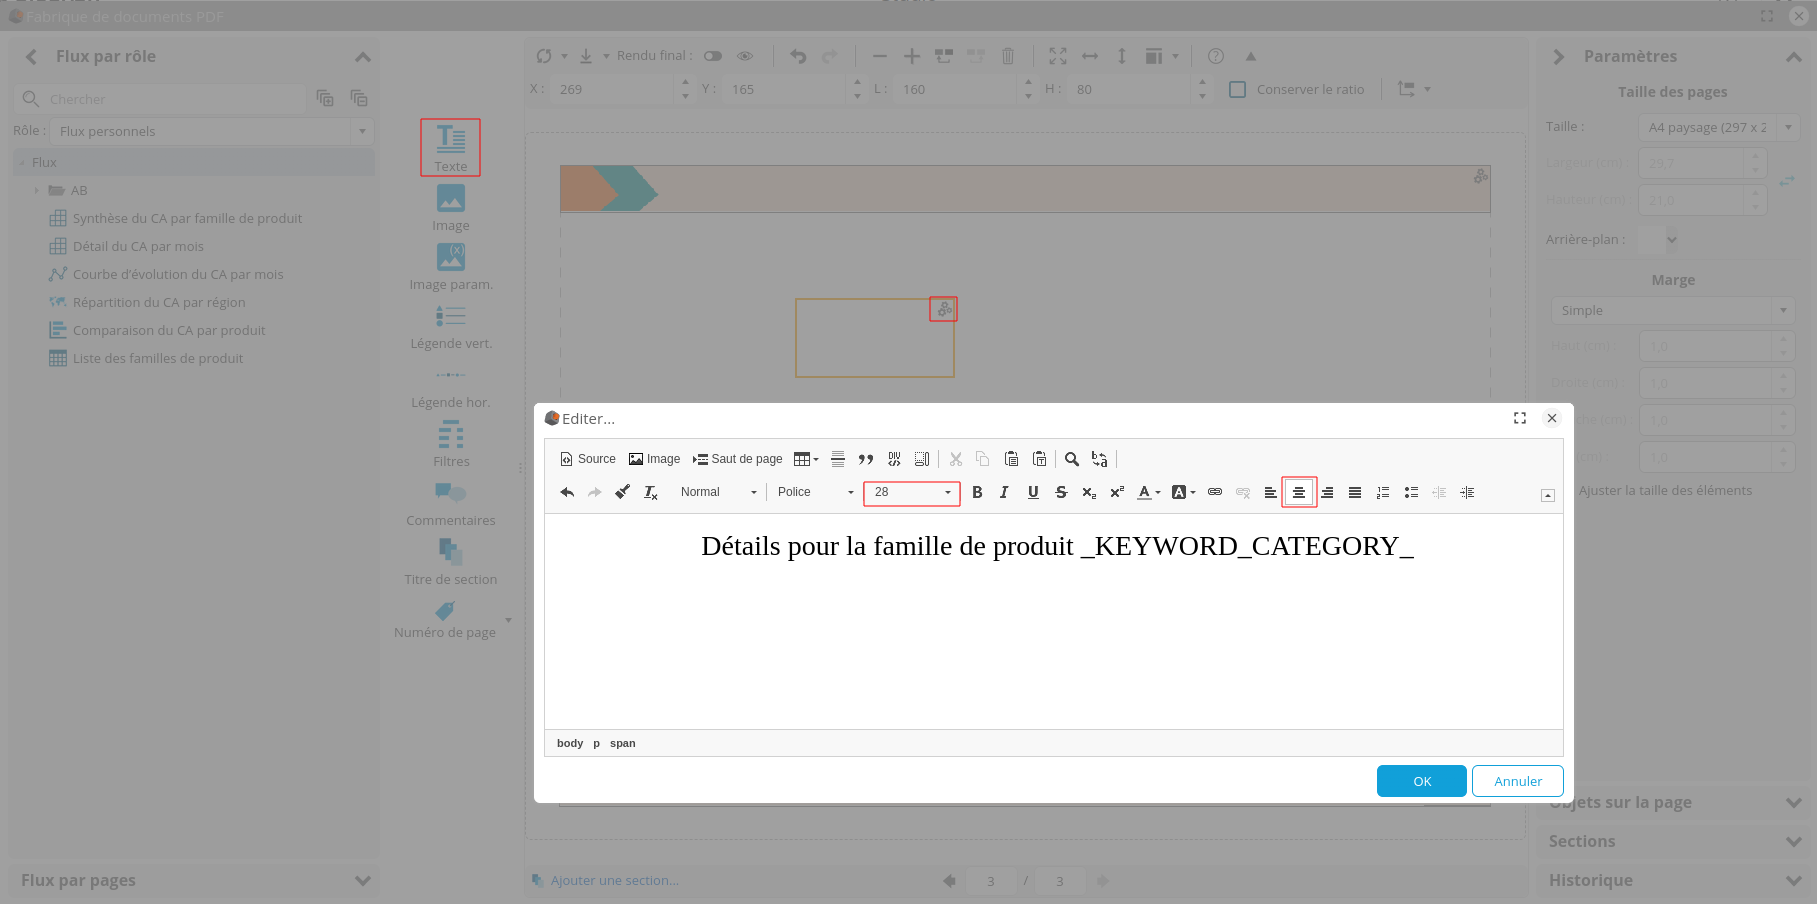
Task: Click the Chercher search field
Action: point(175,99)
